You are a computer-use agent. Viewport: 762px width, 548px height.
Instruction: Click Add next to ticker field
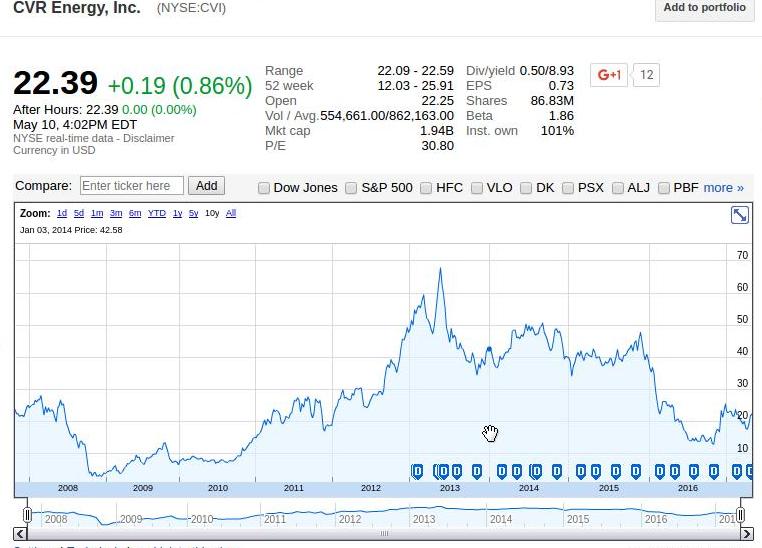click(x=207, y=186)
